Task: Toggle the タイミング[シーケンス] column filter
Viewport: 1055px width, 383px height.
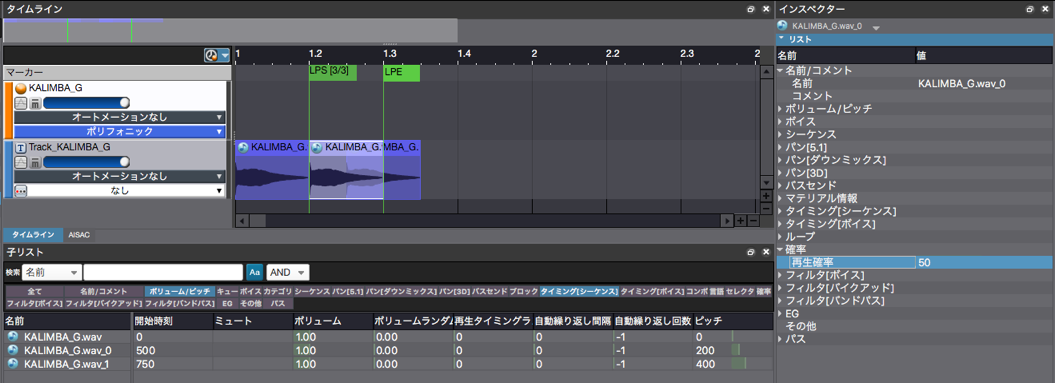Action: tap(579, 291)
